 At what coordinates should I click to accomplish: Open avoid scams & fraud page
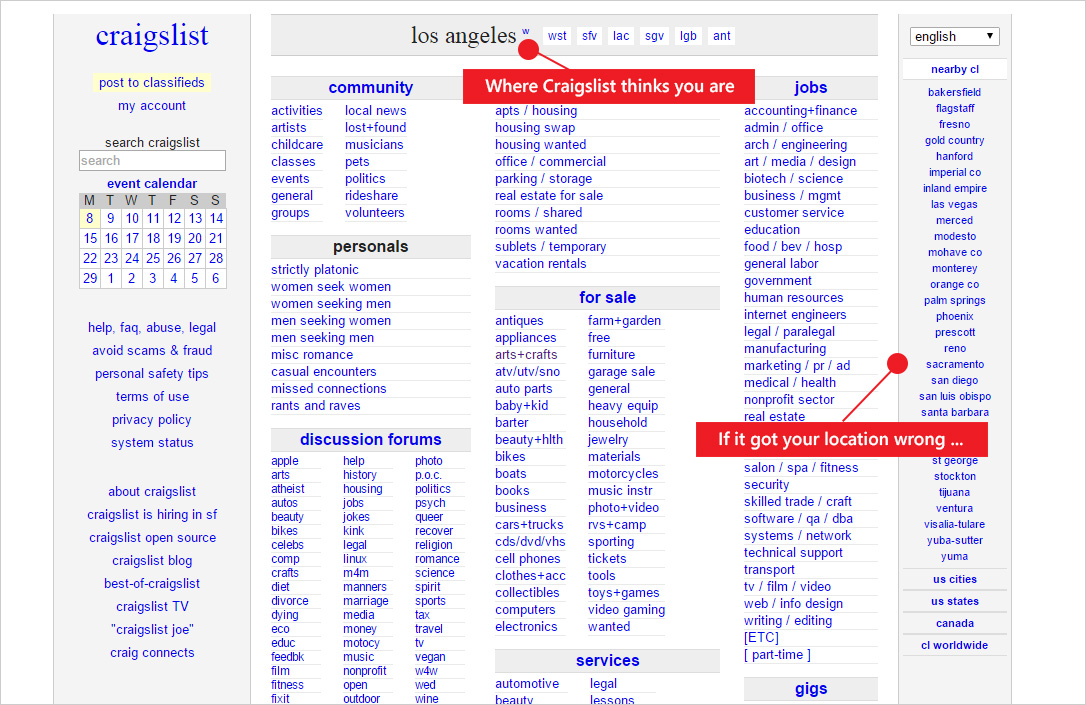152,350
